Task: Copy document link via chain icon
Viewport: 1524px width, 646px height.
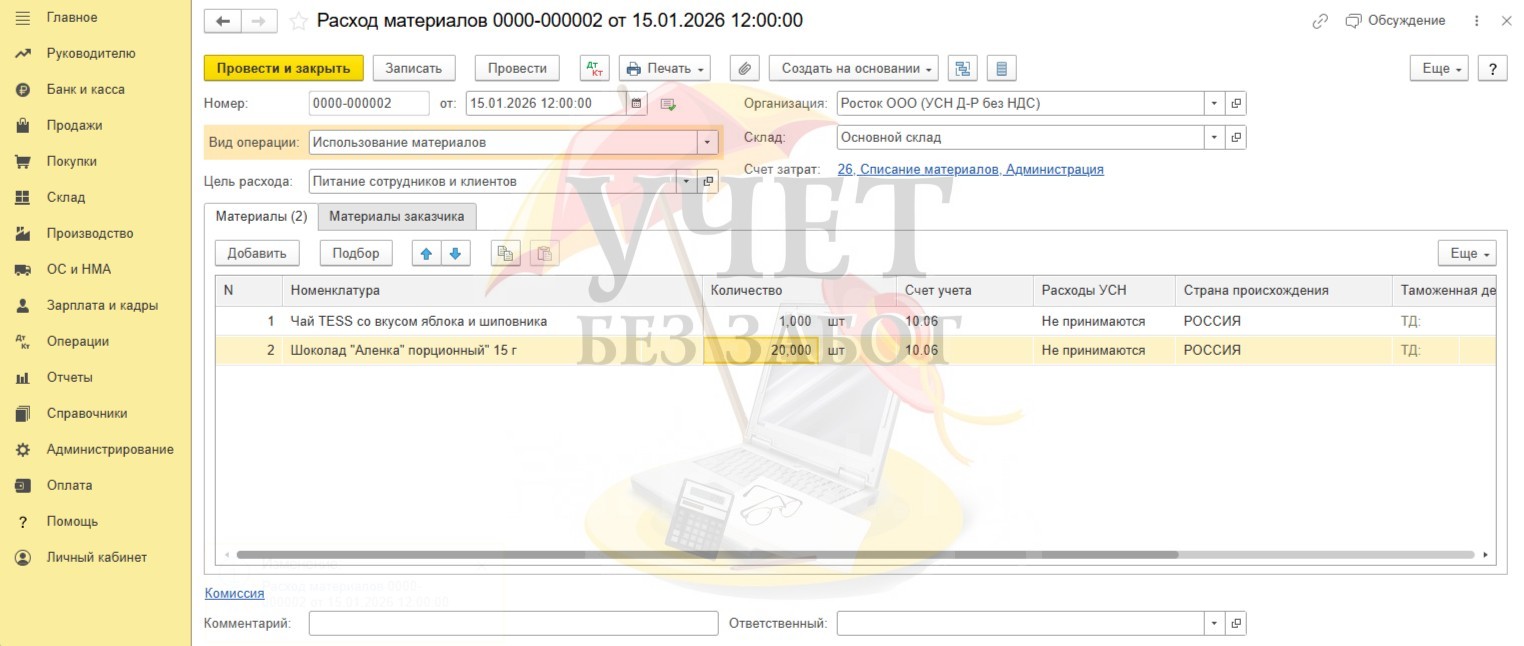Action: (1320, 21)
